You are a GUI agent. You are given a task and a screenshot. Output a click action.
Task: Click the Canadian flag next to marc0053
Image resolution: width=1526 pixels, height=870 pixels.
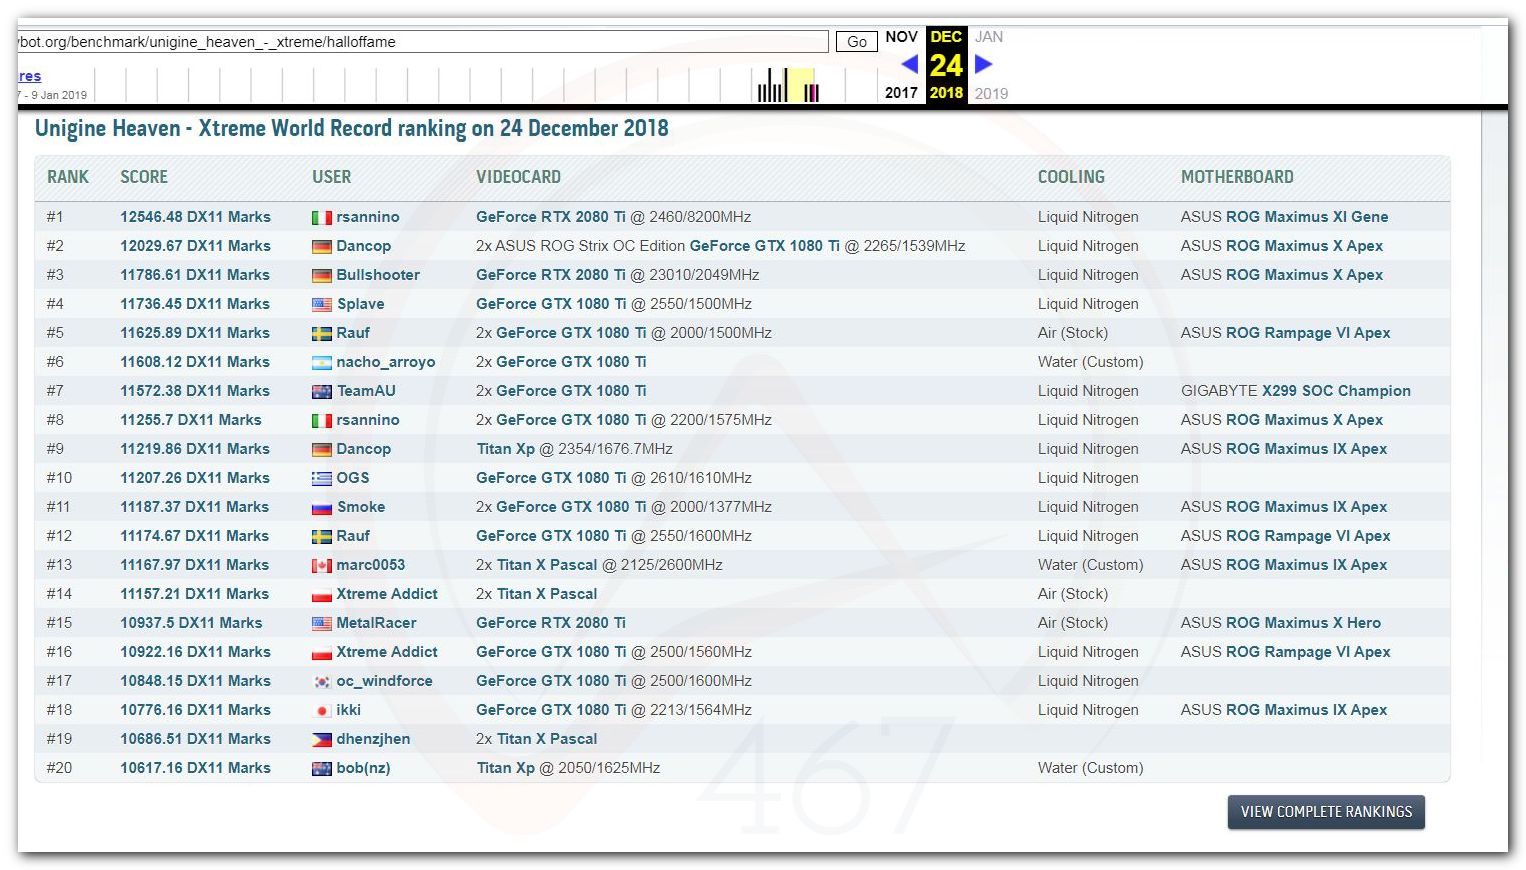(322, 566)
